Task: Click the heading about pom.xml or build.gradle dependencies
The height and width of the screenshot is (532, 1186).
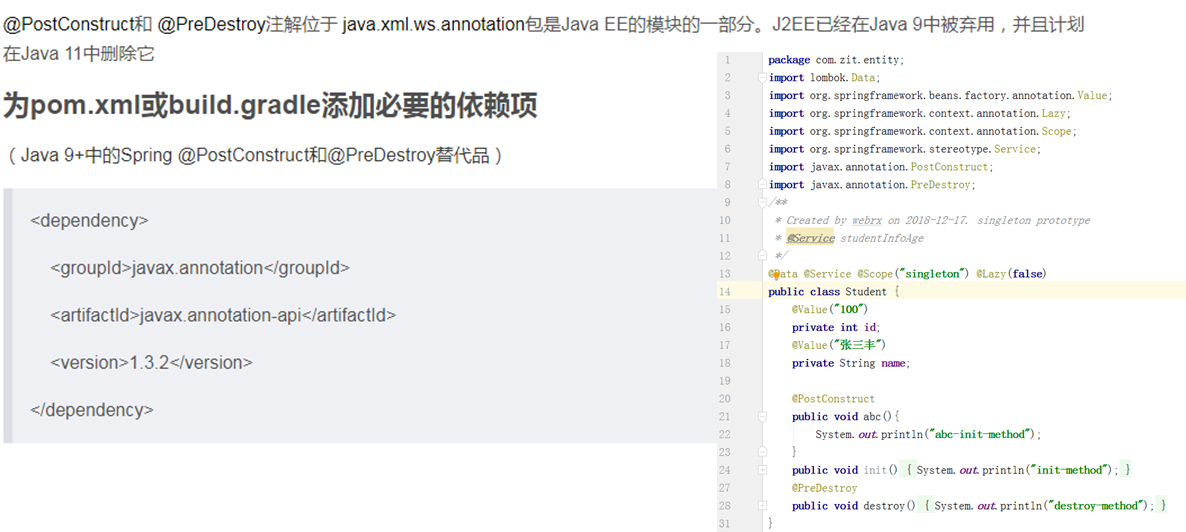Action: tap(270, 107)
